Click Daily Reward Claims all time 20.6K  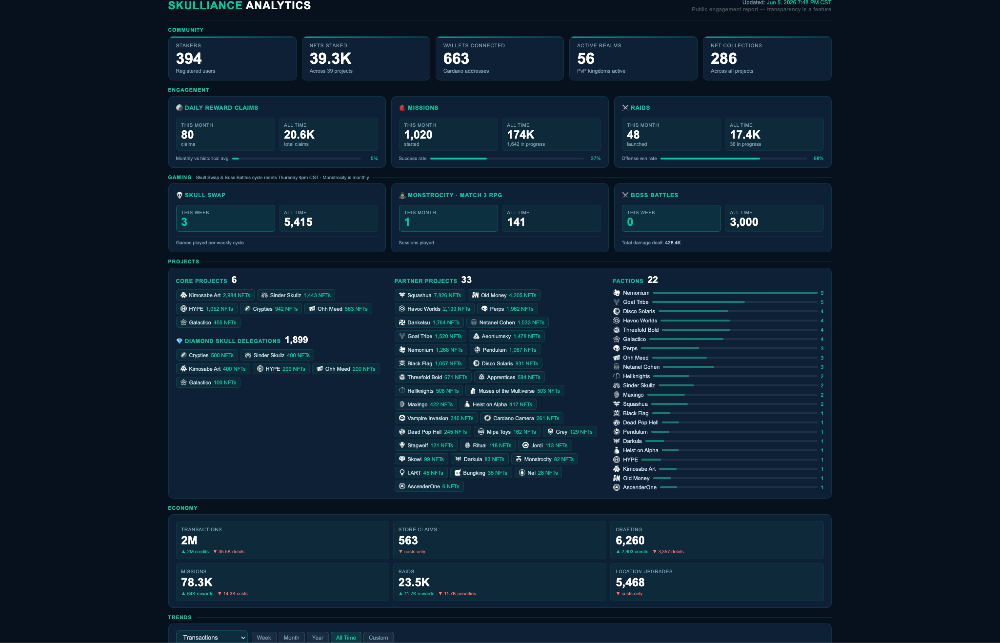point(299,135)
